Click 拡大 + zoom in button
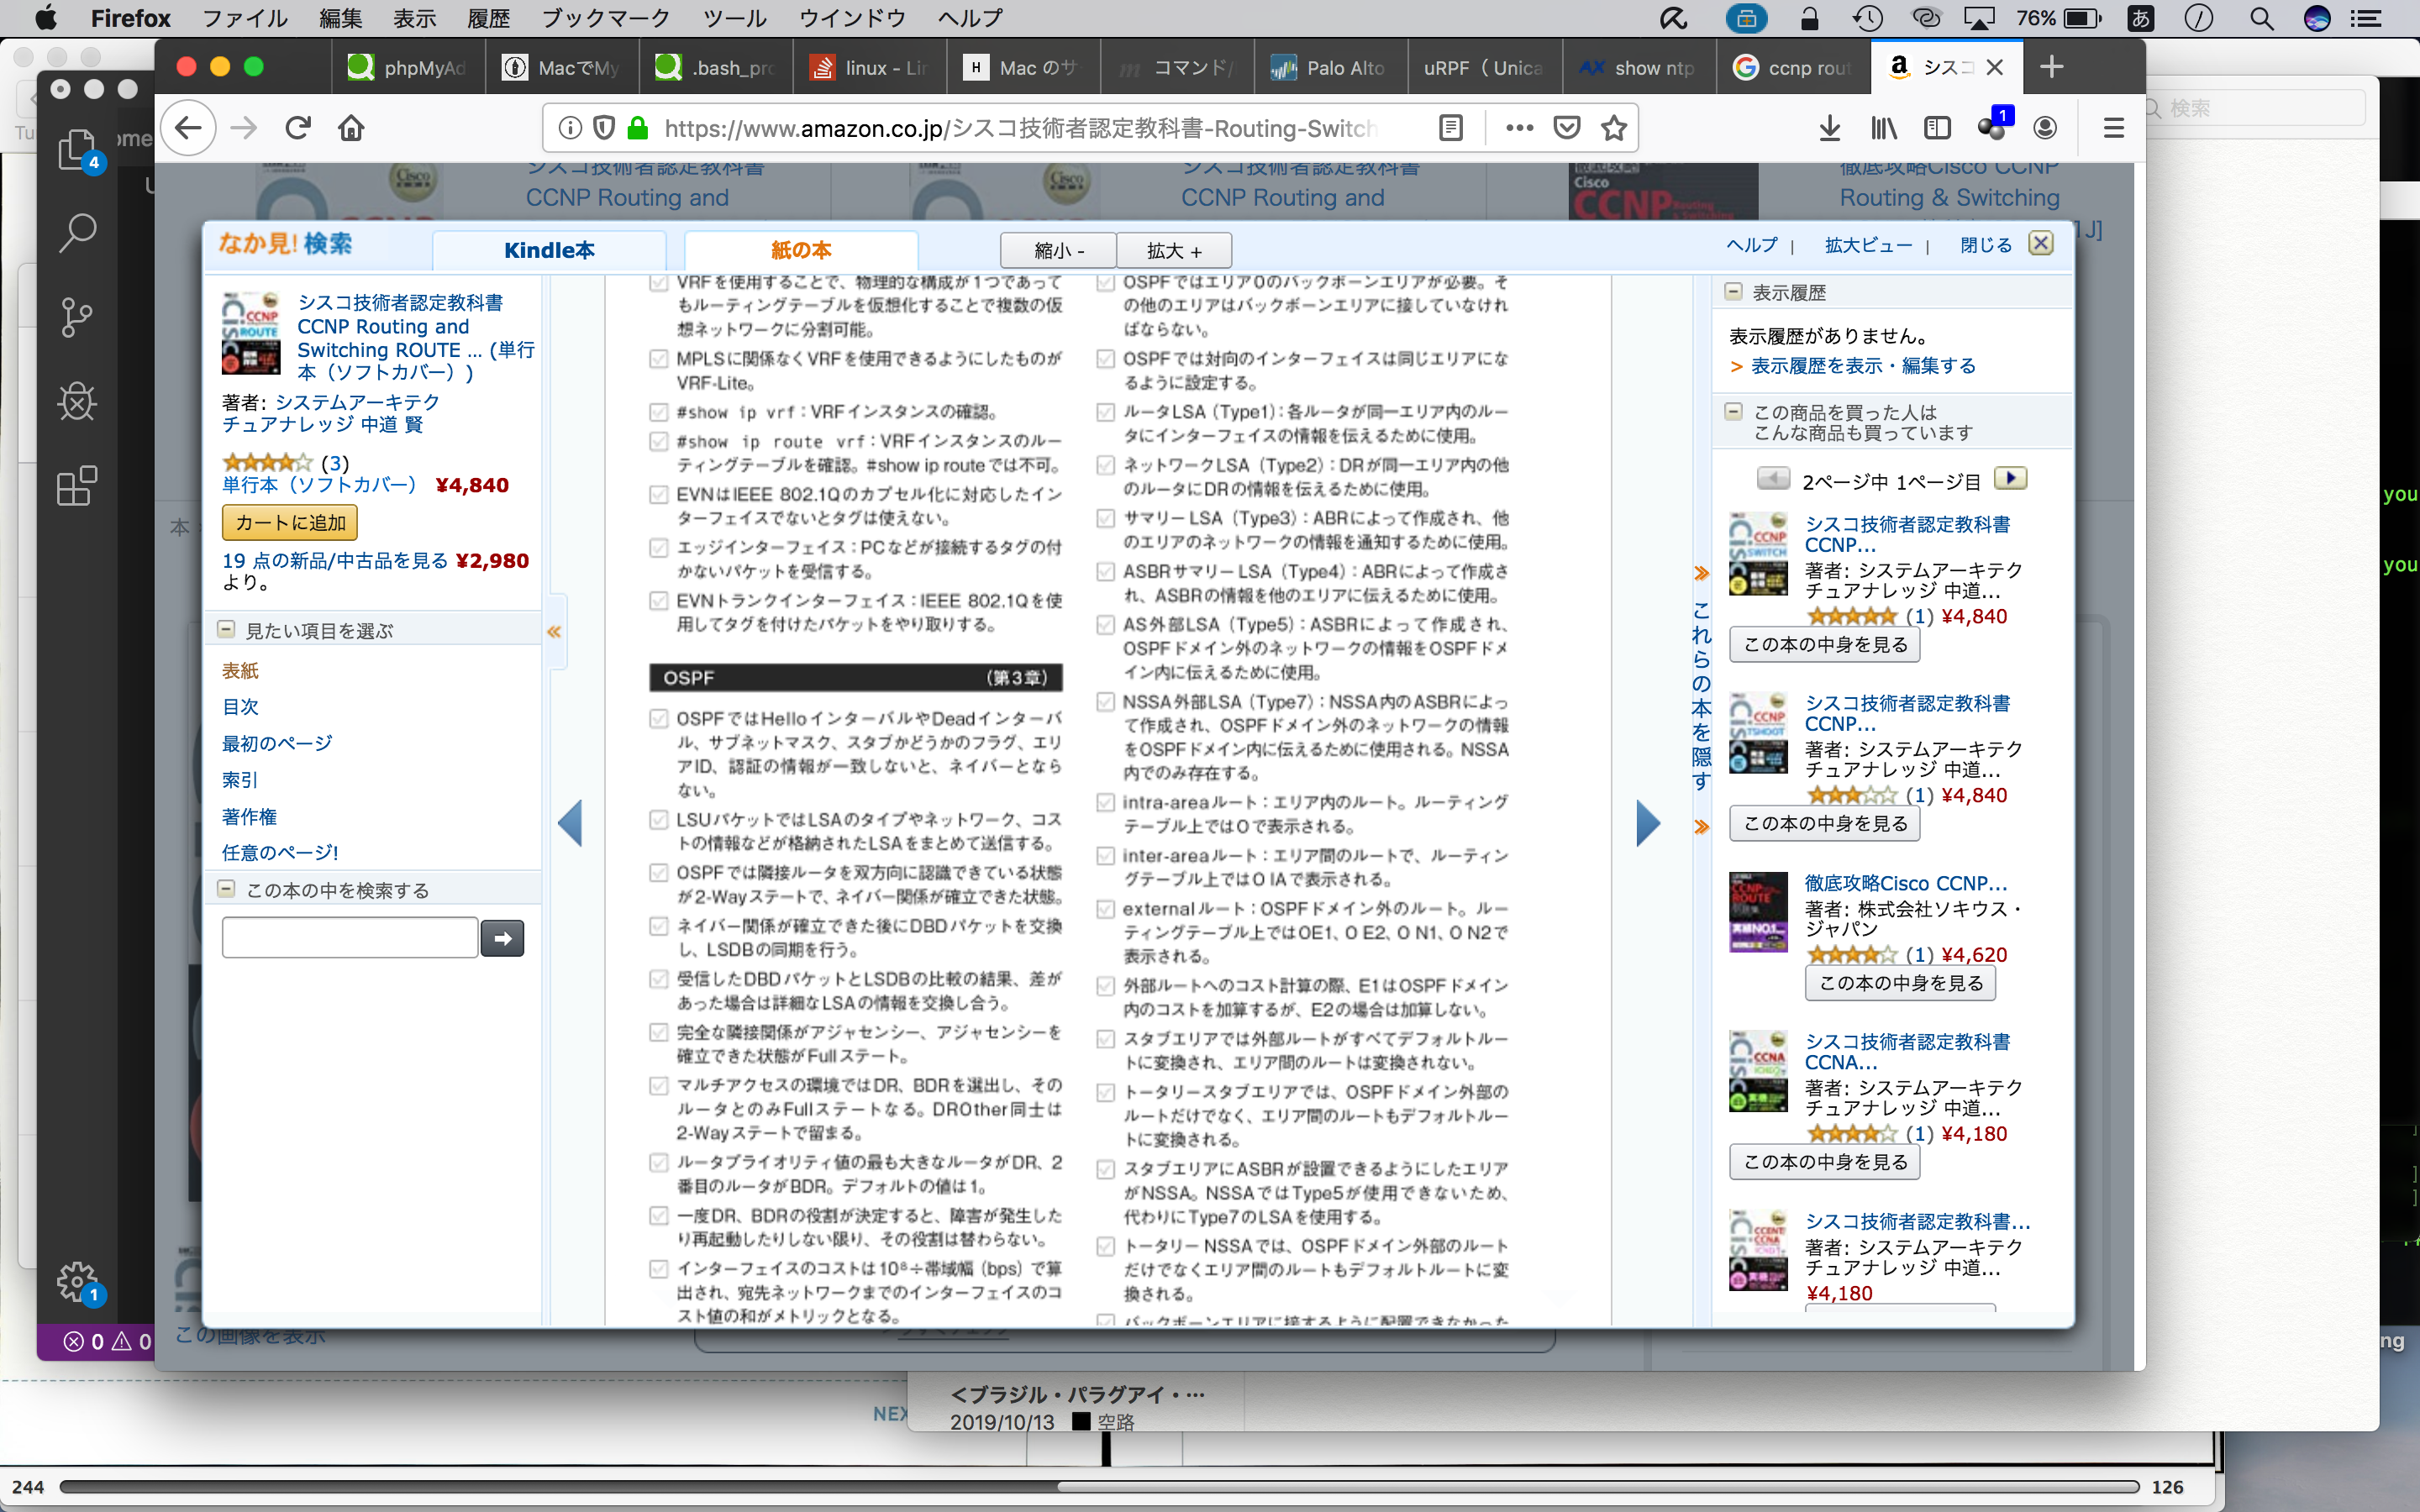 (1174, 250)
